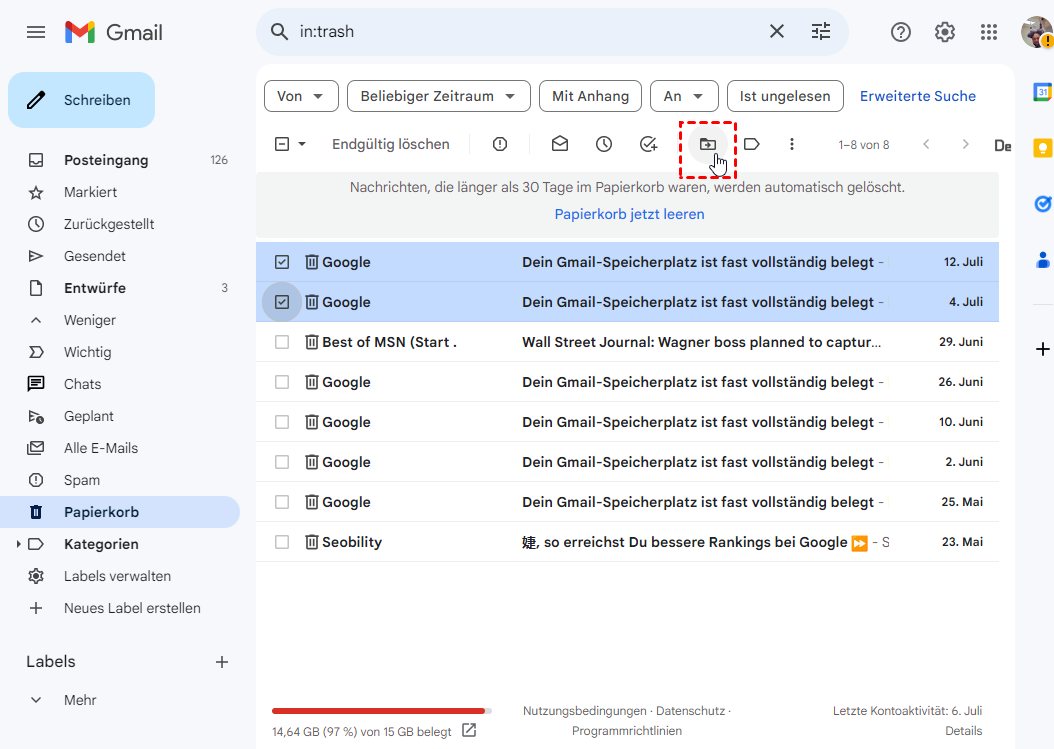This screenshot has height=749, width=1054.
Task: Click the report spam toolbar icon
Action: (x=499, y=144)
